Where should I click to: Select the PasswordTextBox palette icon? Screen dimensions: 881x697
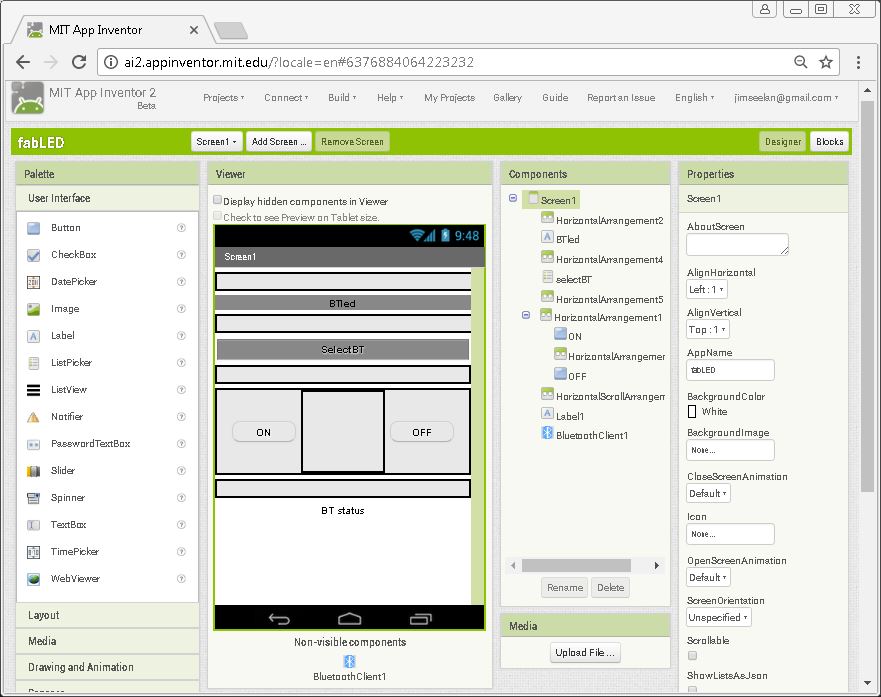pos(34,444)
